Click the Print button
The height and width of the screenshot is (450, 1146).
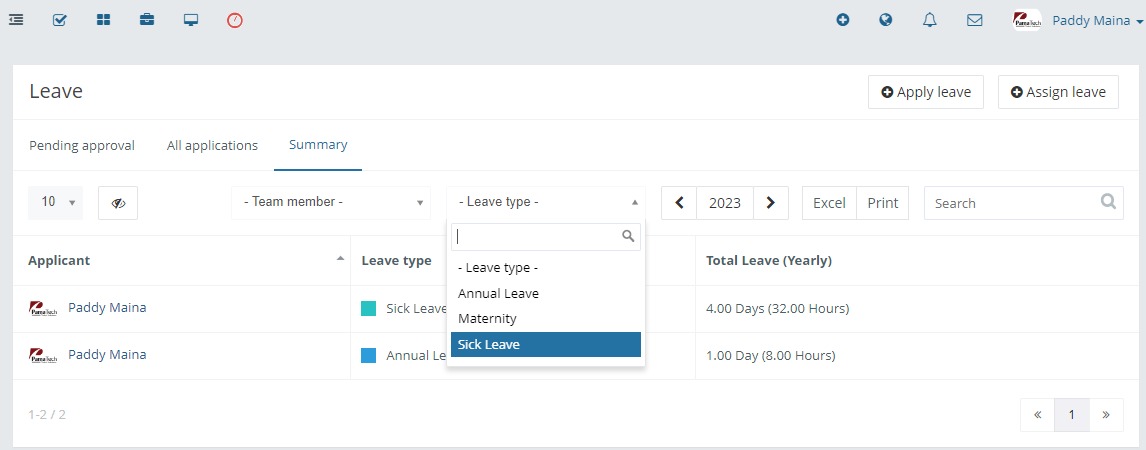[883, 203]
